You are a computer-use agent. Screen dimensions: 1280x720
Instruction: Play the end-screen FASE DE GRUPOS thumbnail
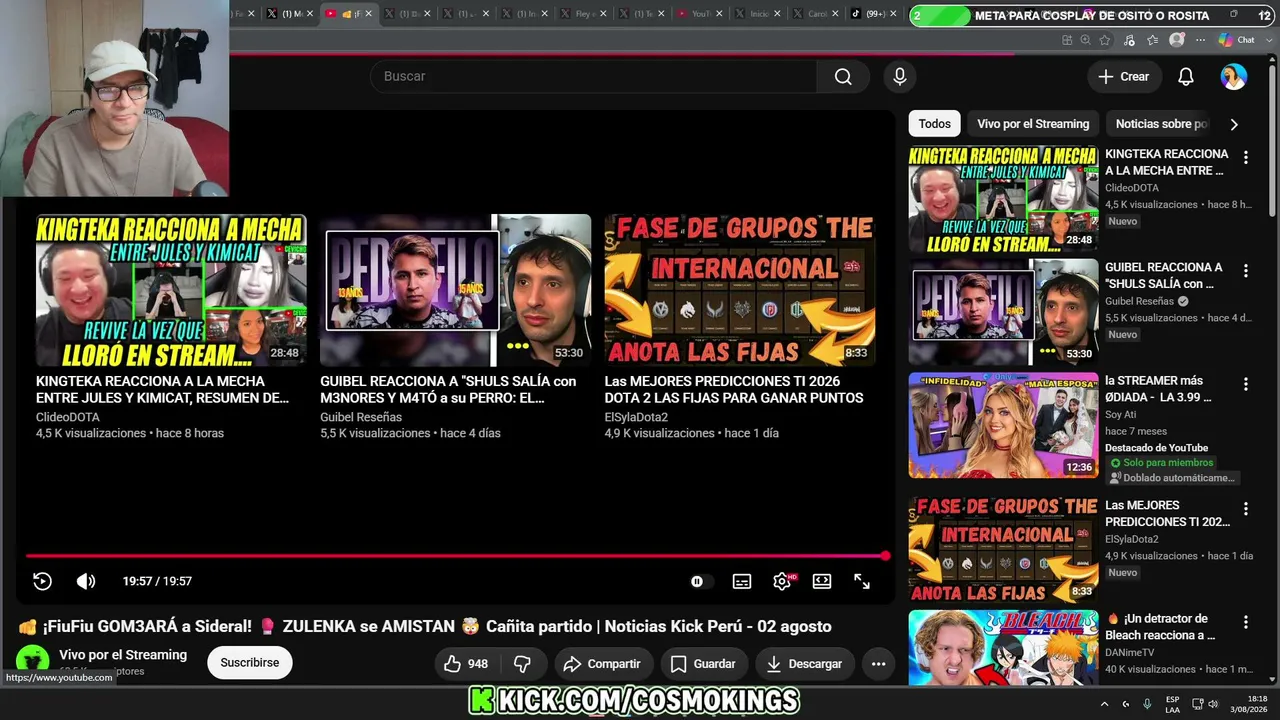tap(740, 290)
